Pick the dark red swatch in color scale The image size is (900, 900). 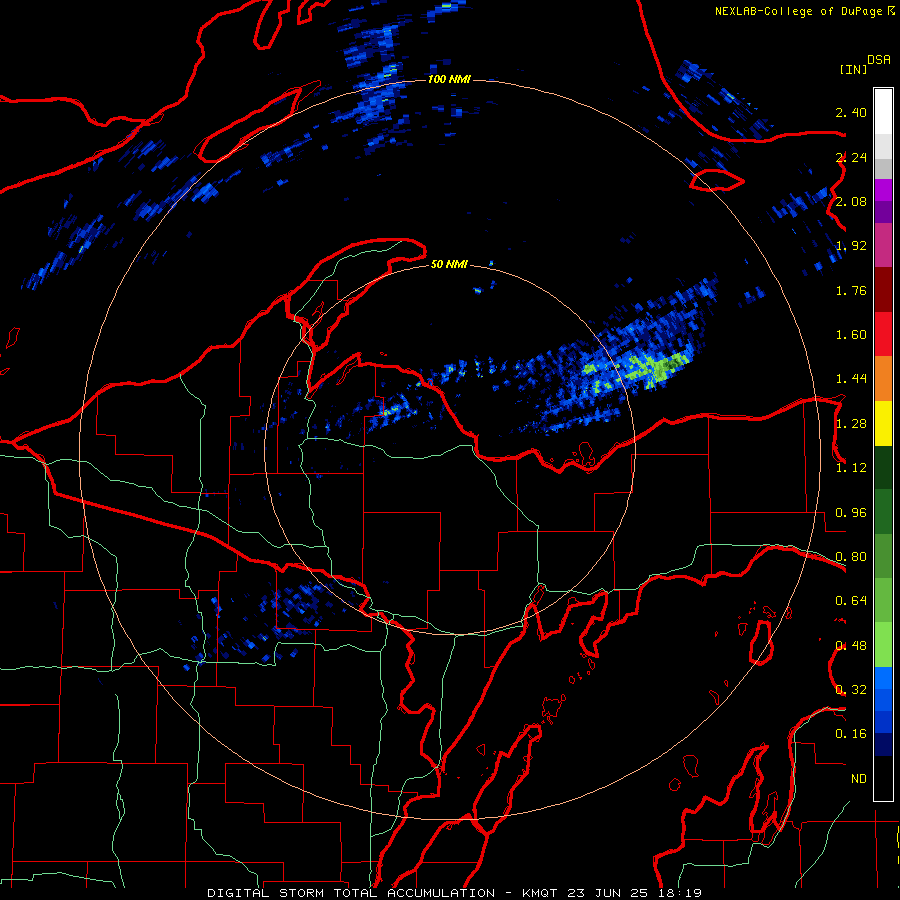tap(883, 290)
